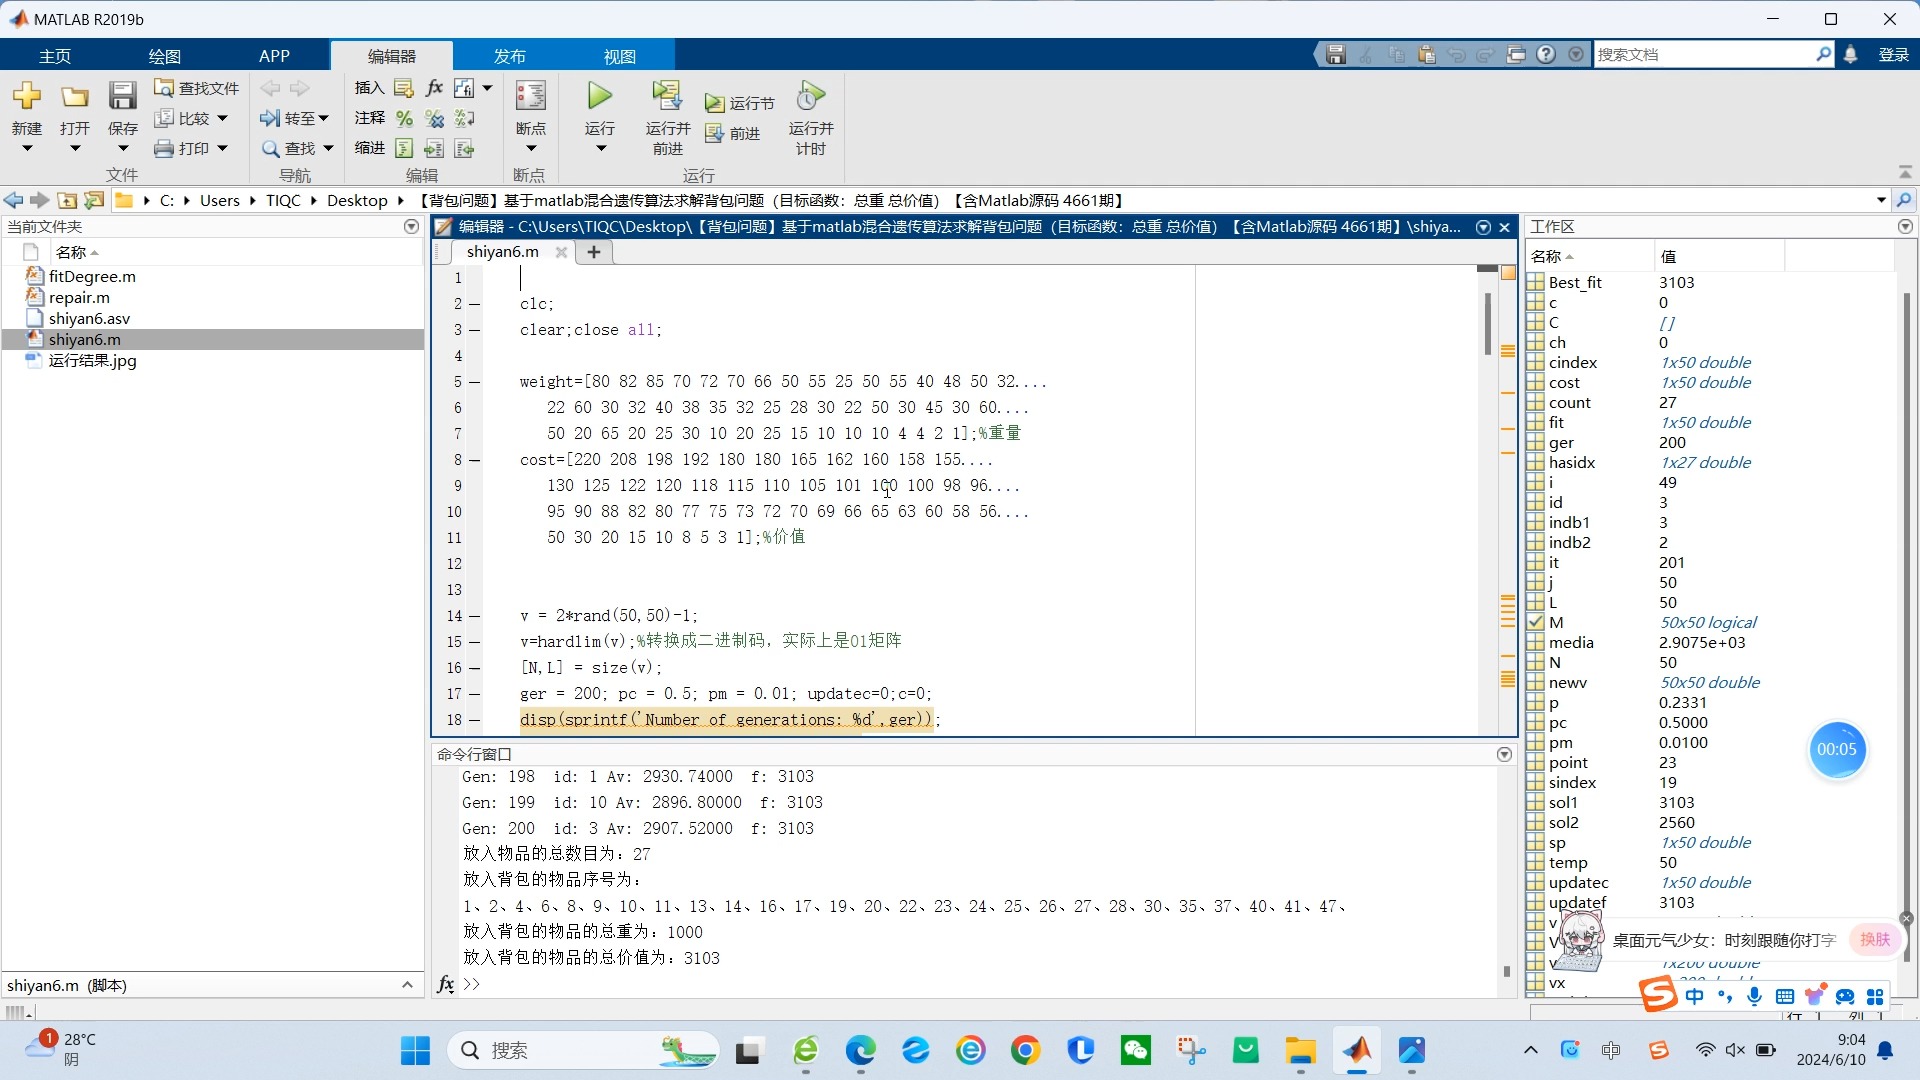Screen dimensions: 1920x1080
Task: Click the Save file icon
Action: pyautogui.click(x=122, y=96)
